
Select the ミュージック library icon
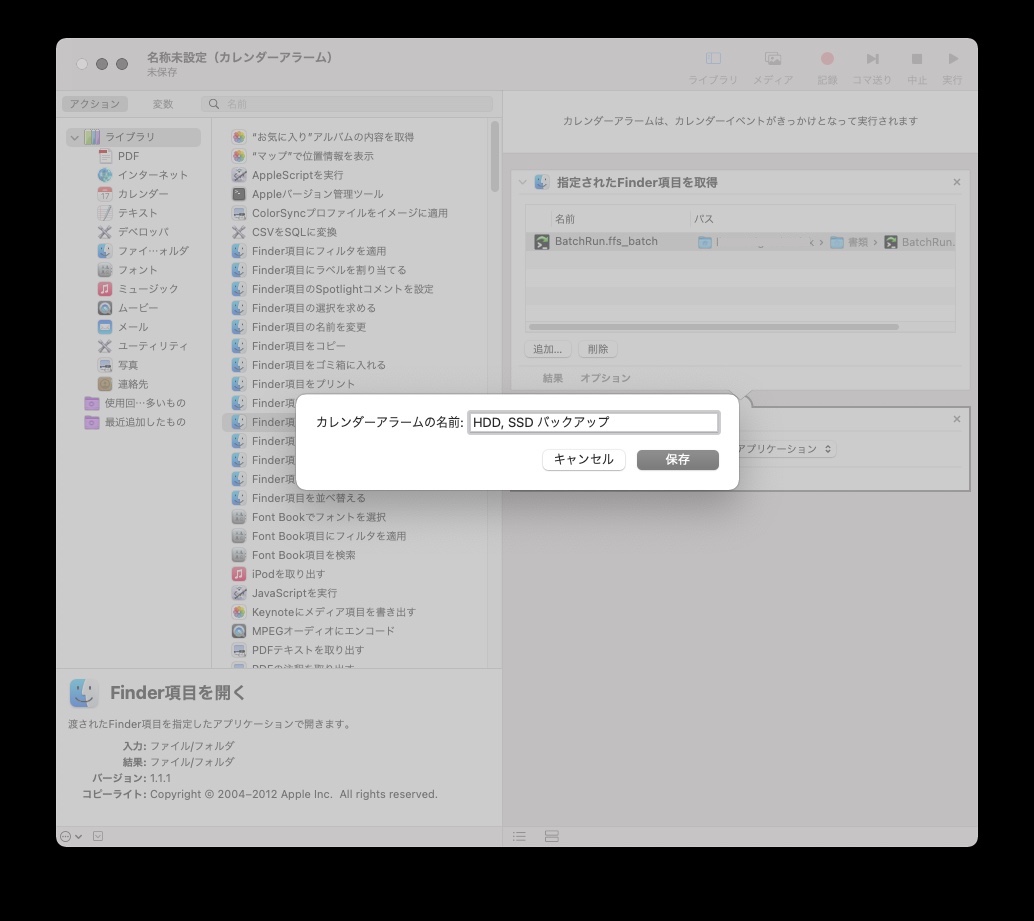[106, 288]
